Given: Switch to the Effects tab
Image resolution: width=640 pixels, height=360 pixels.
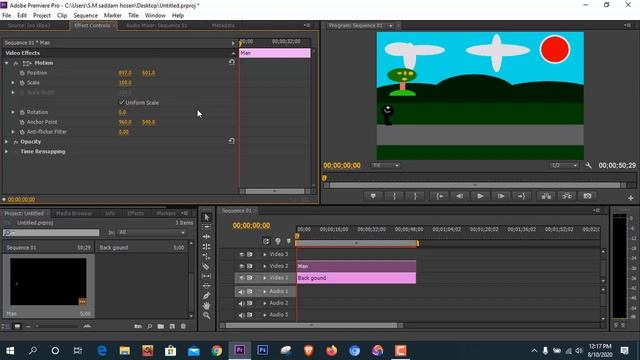Looking at the screenshot, I should 136,213.
